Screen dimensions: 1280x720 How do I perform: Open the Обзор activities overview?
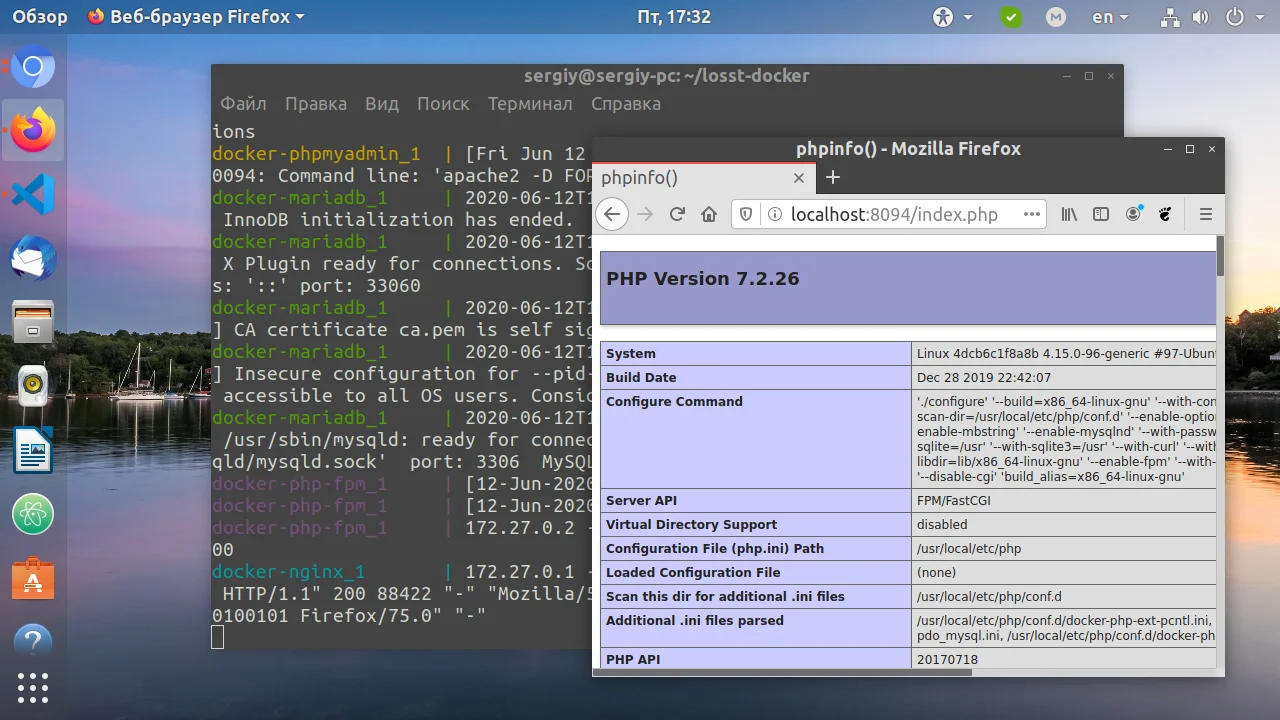(40, 17)
